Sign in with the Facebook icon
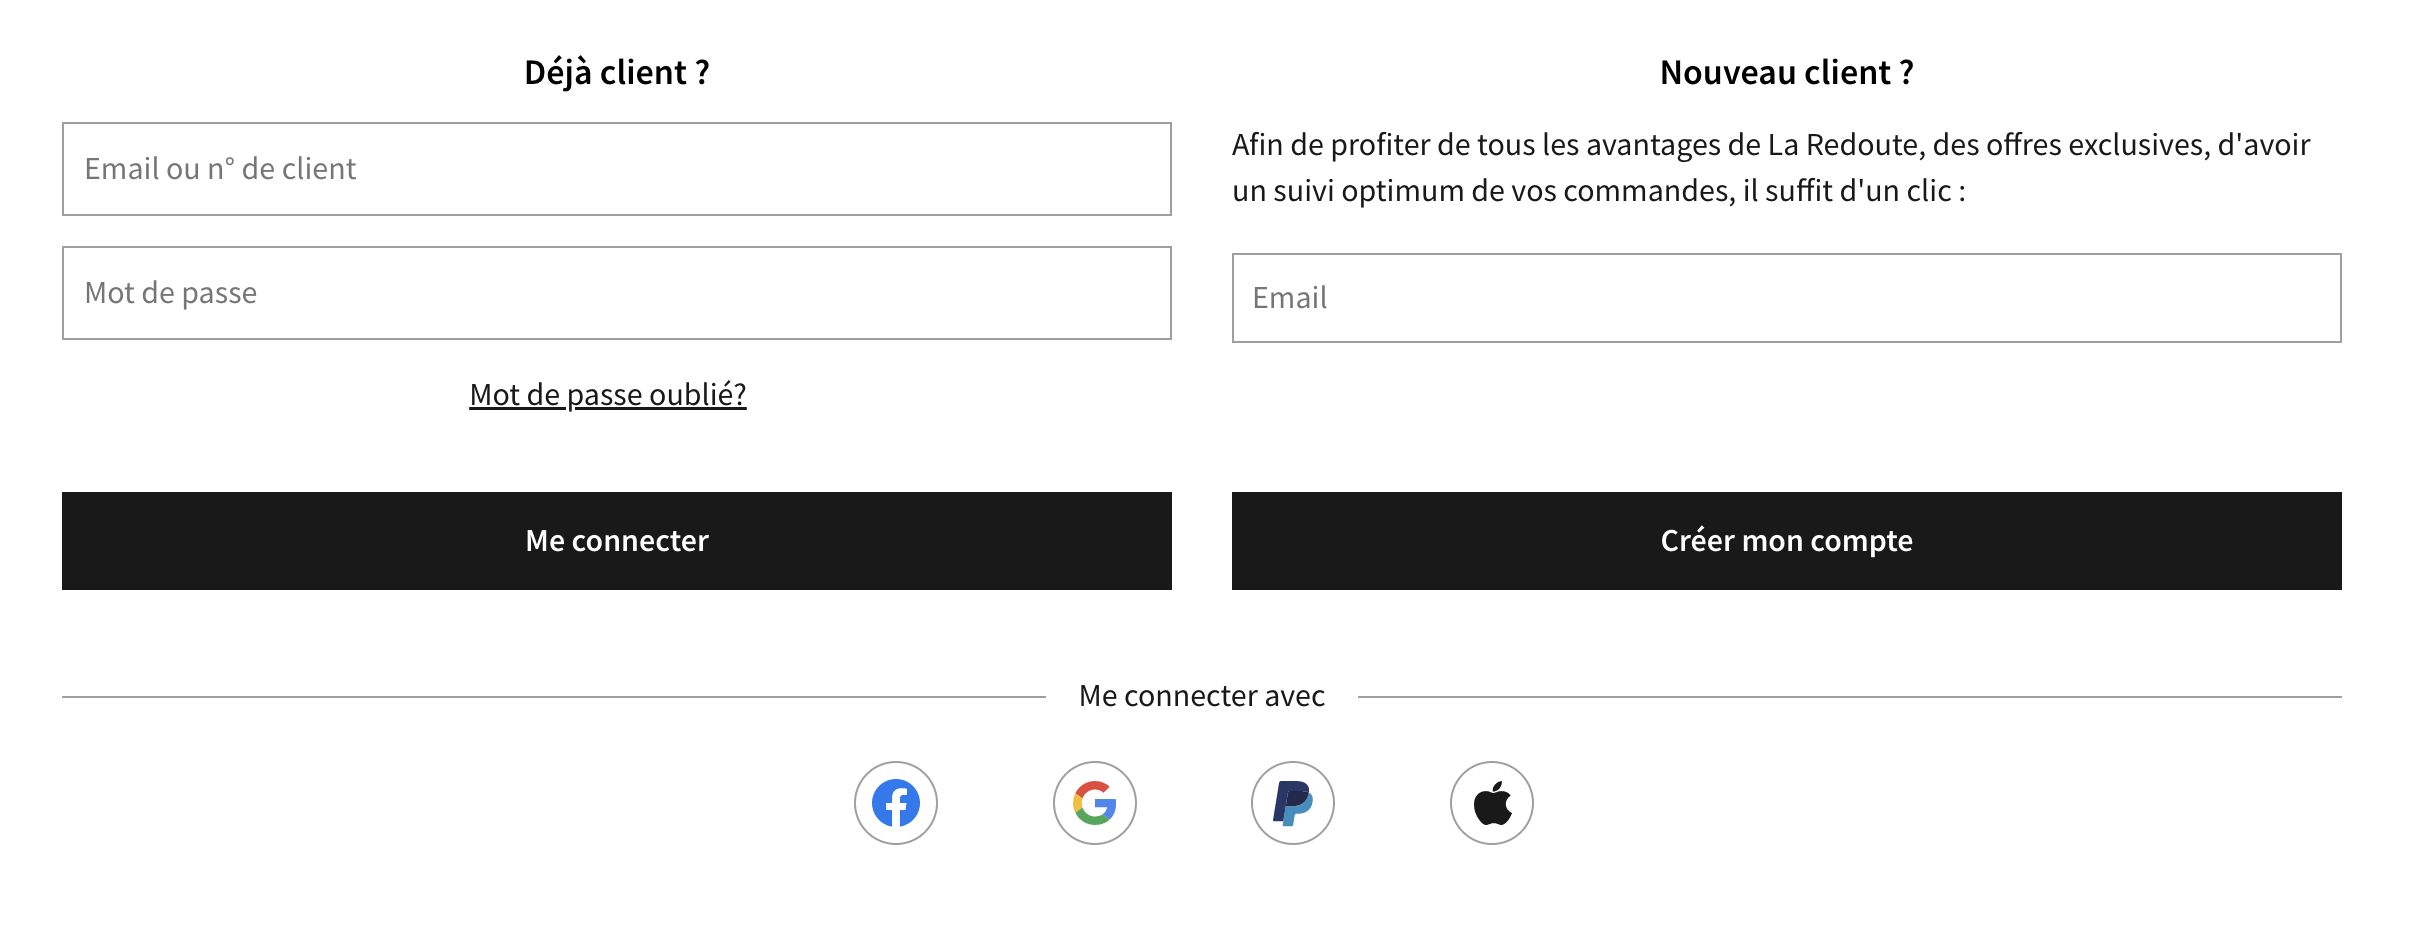Viewport: 2418px width, 926px height. [x=895, y=803]
